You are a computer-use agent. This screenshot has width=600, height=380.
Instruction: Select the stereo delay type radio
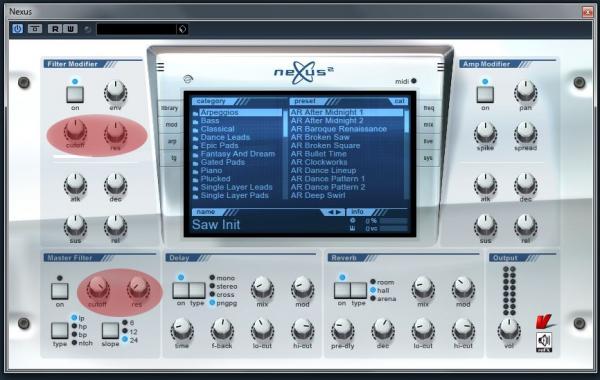[x=212, y=286]
